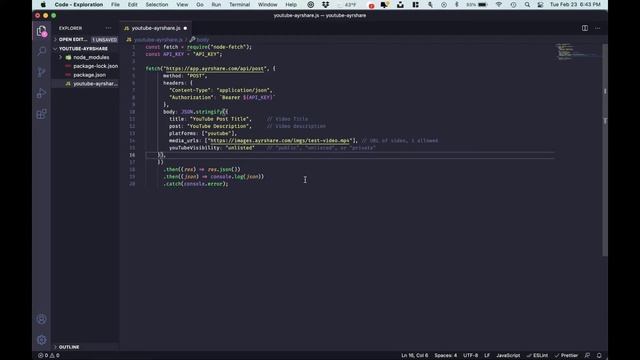The height and width of the screenshot is (360, 640).
Task: Open the Run menu
Action: (x=216, y=4)
